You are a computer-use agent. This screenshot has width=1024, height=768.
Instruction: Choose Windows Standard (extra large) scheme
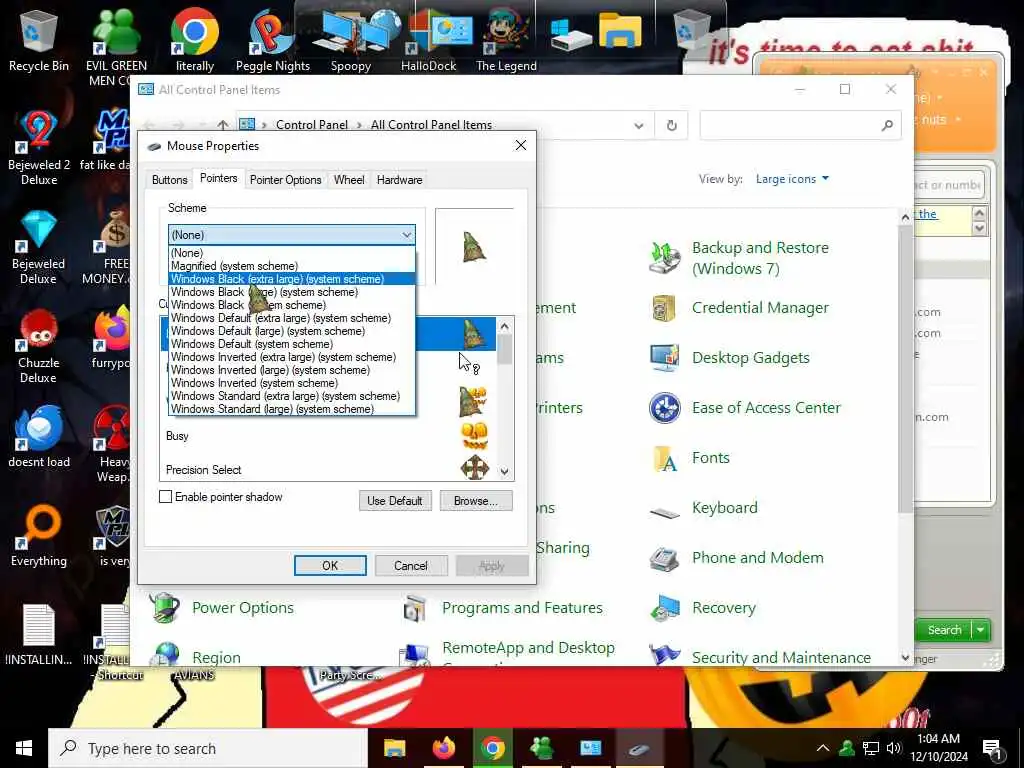click(291, 396)
